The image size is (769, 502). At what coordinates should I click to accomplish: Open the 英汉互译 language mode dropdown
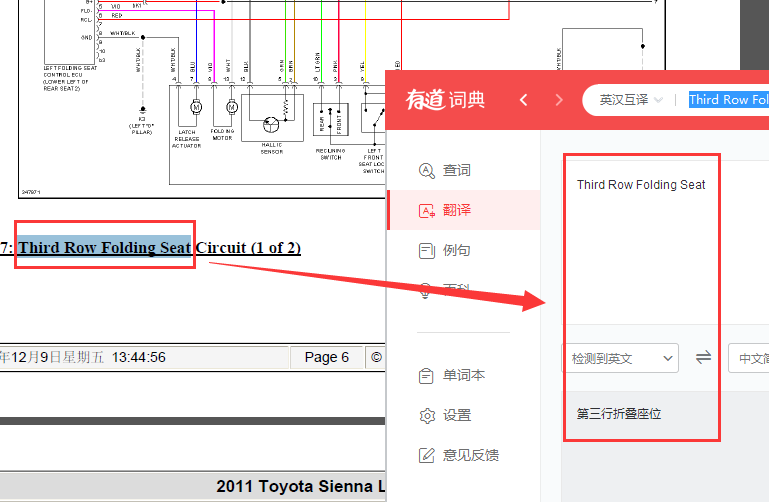[631, 100]
